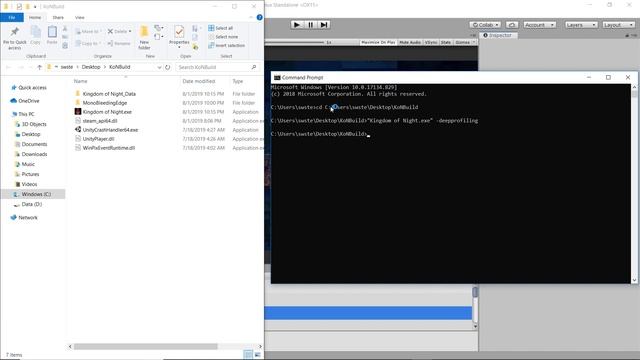Click the Paste clipboard icon
Image resolution: width=640 pixels, height=360 pixels.
click(x=52, y=32)
